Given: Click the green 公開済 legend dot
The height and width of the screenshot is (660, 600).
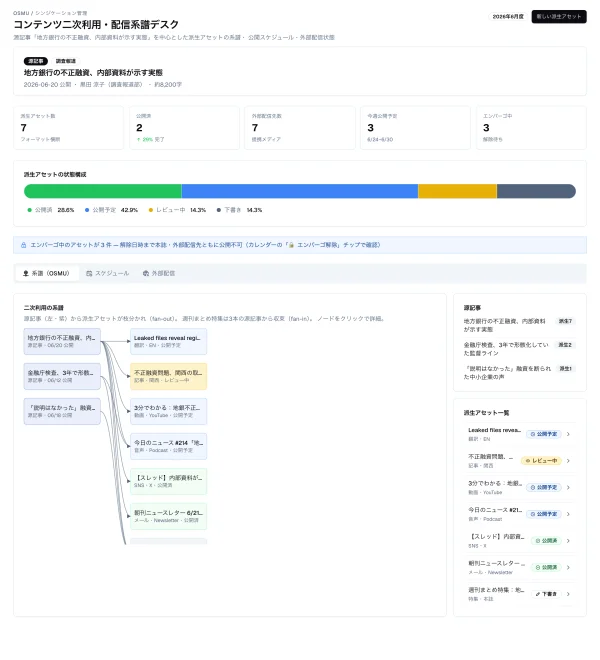Looking at the screenshot, I should point(29,210).
